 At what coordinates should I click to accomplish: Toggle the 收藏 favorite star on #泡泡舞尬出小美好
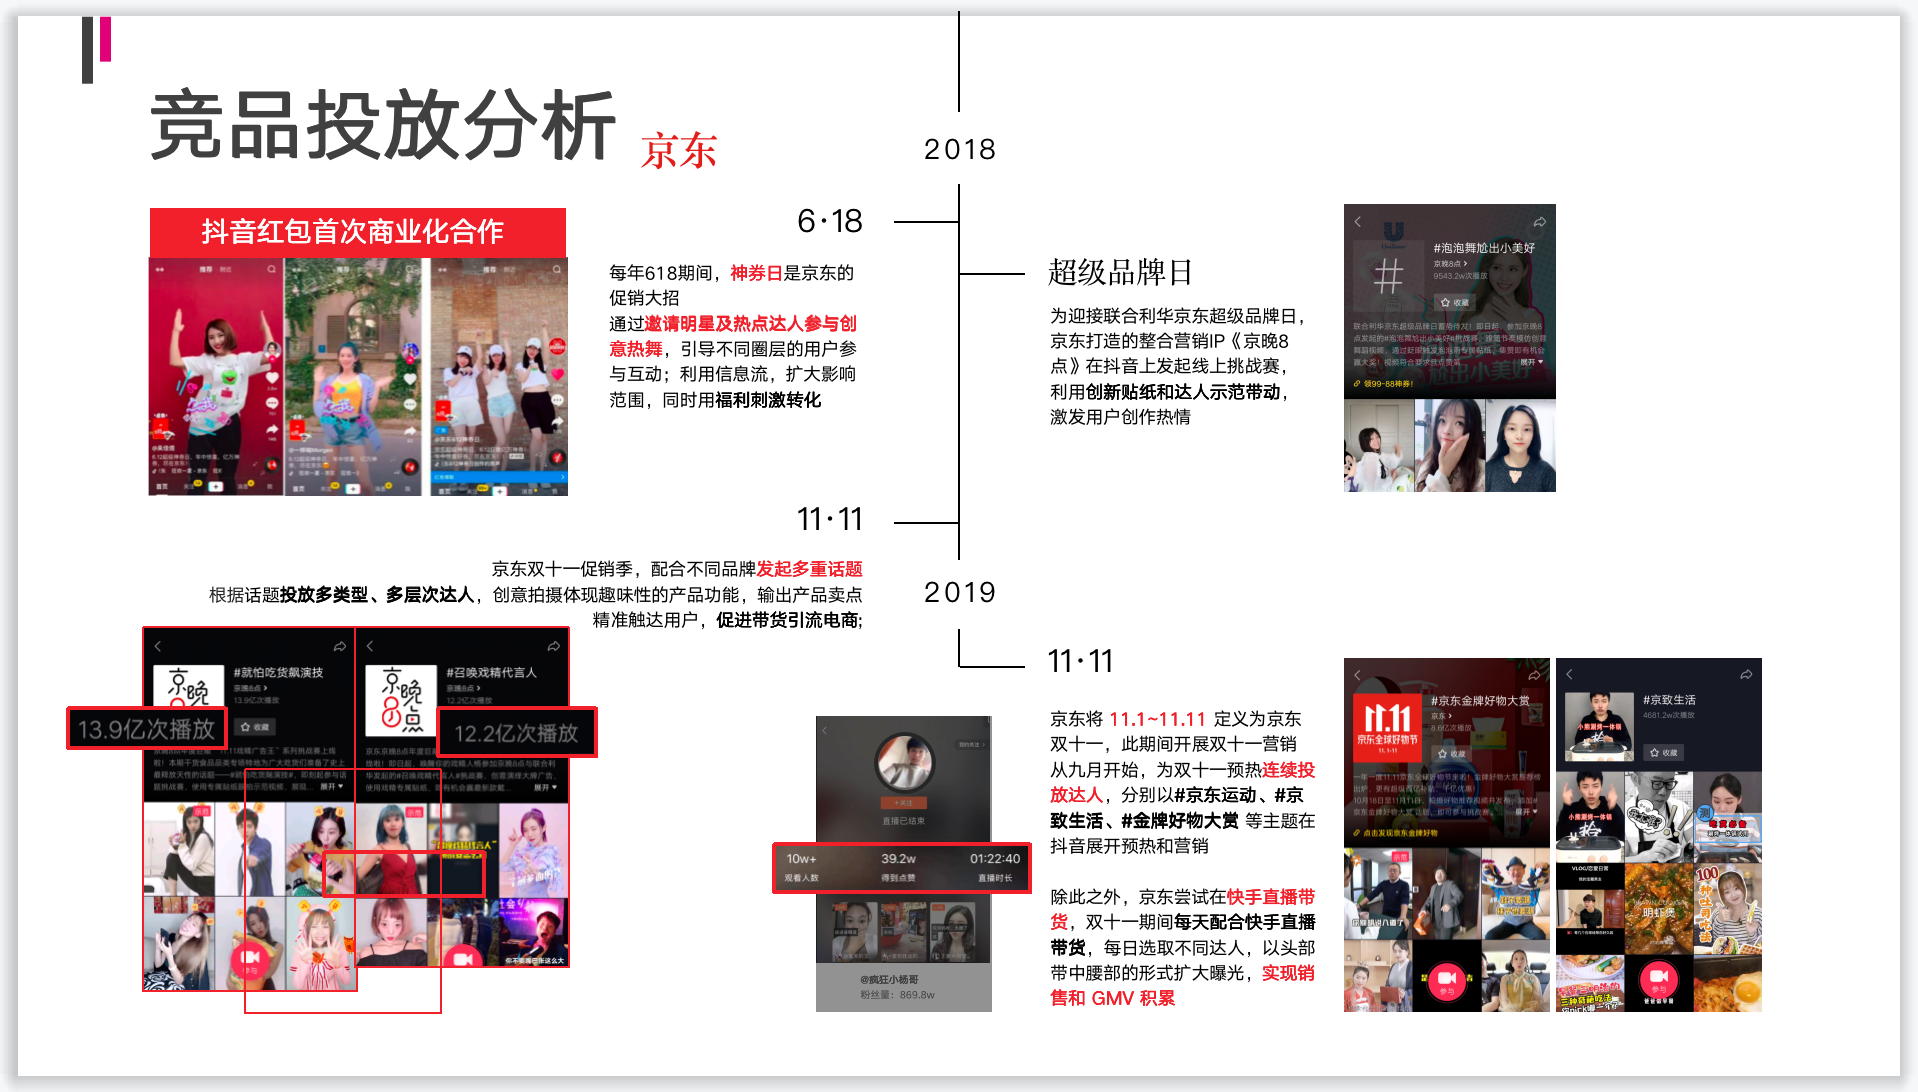click(x=1445, y=302)
